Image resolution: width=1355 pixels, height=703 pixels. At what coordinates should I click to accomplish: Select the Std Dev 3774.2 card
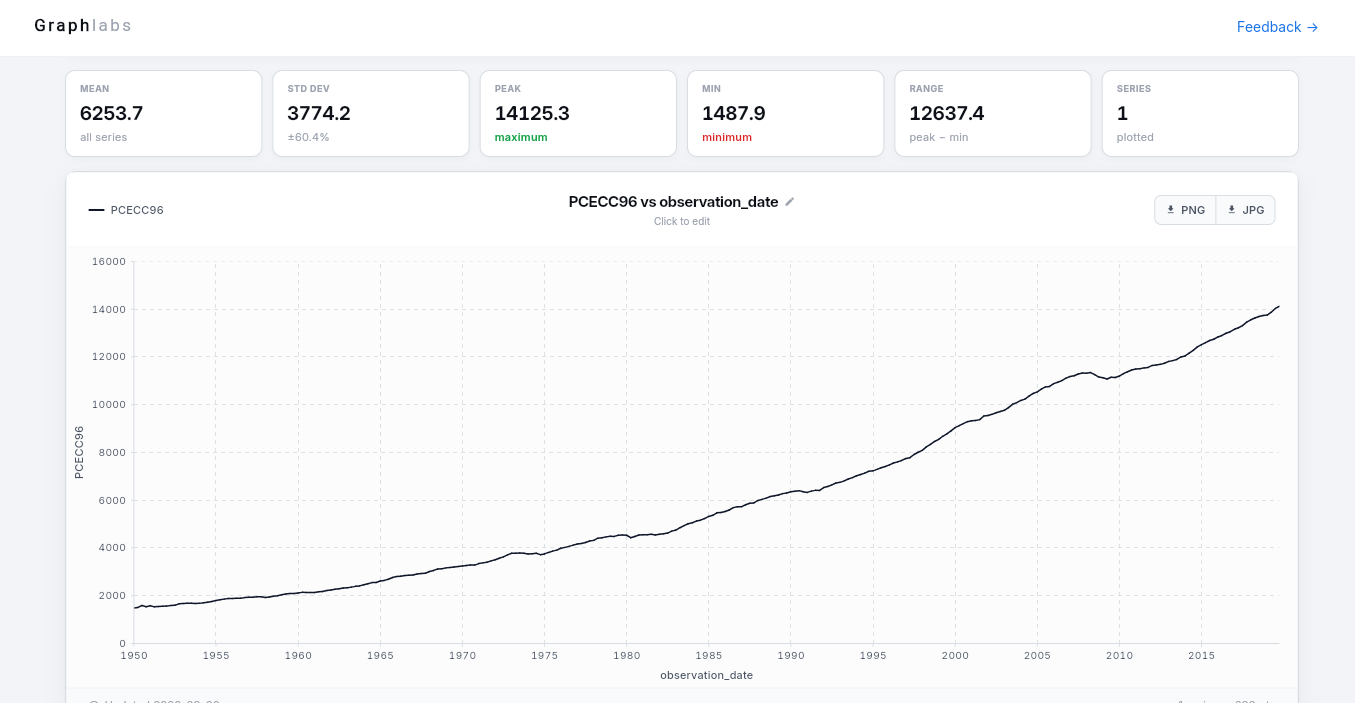(370, 113)
